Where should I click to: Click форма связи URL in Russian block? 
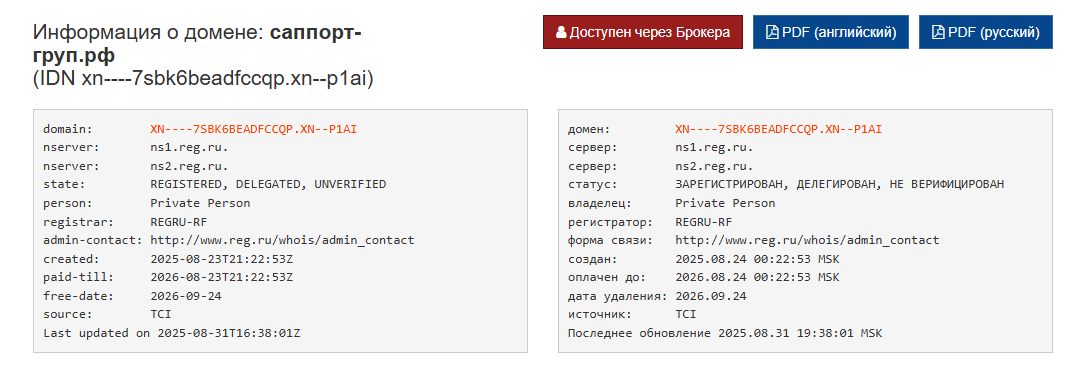[x=806, y=241]
